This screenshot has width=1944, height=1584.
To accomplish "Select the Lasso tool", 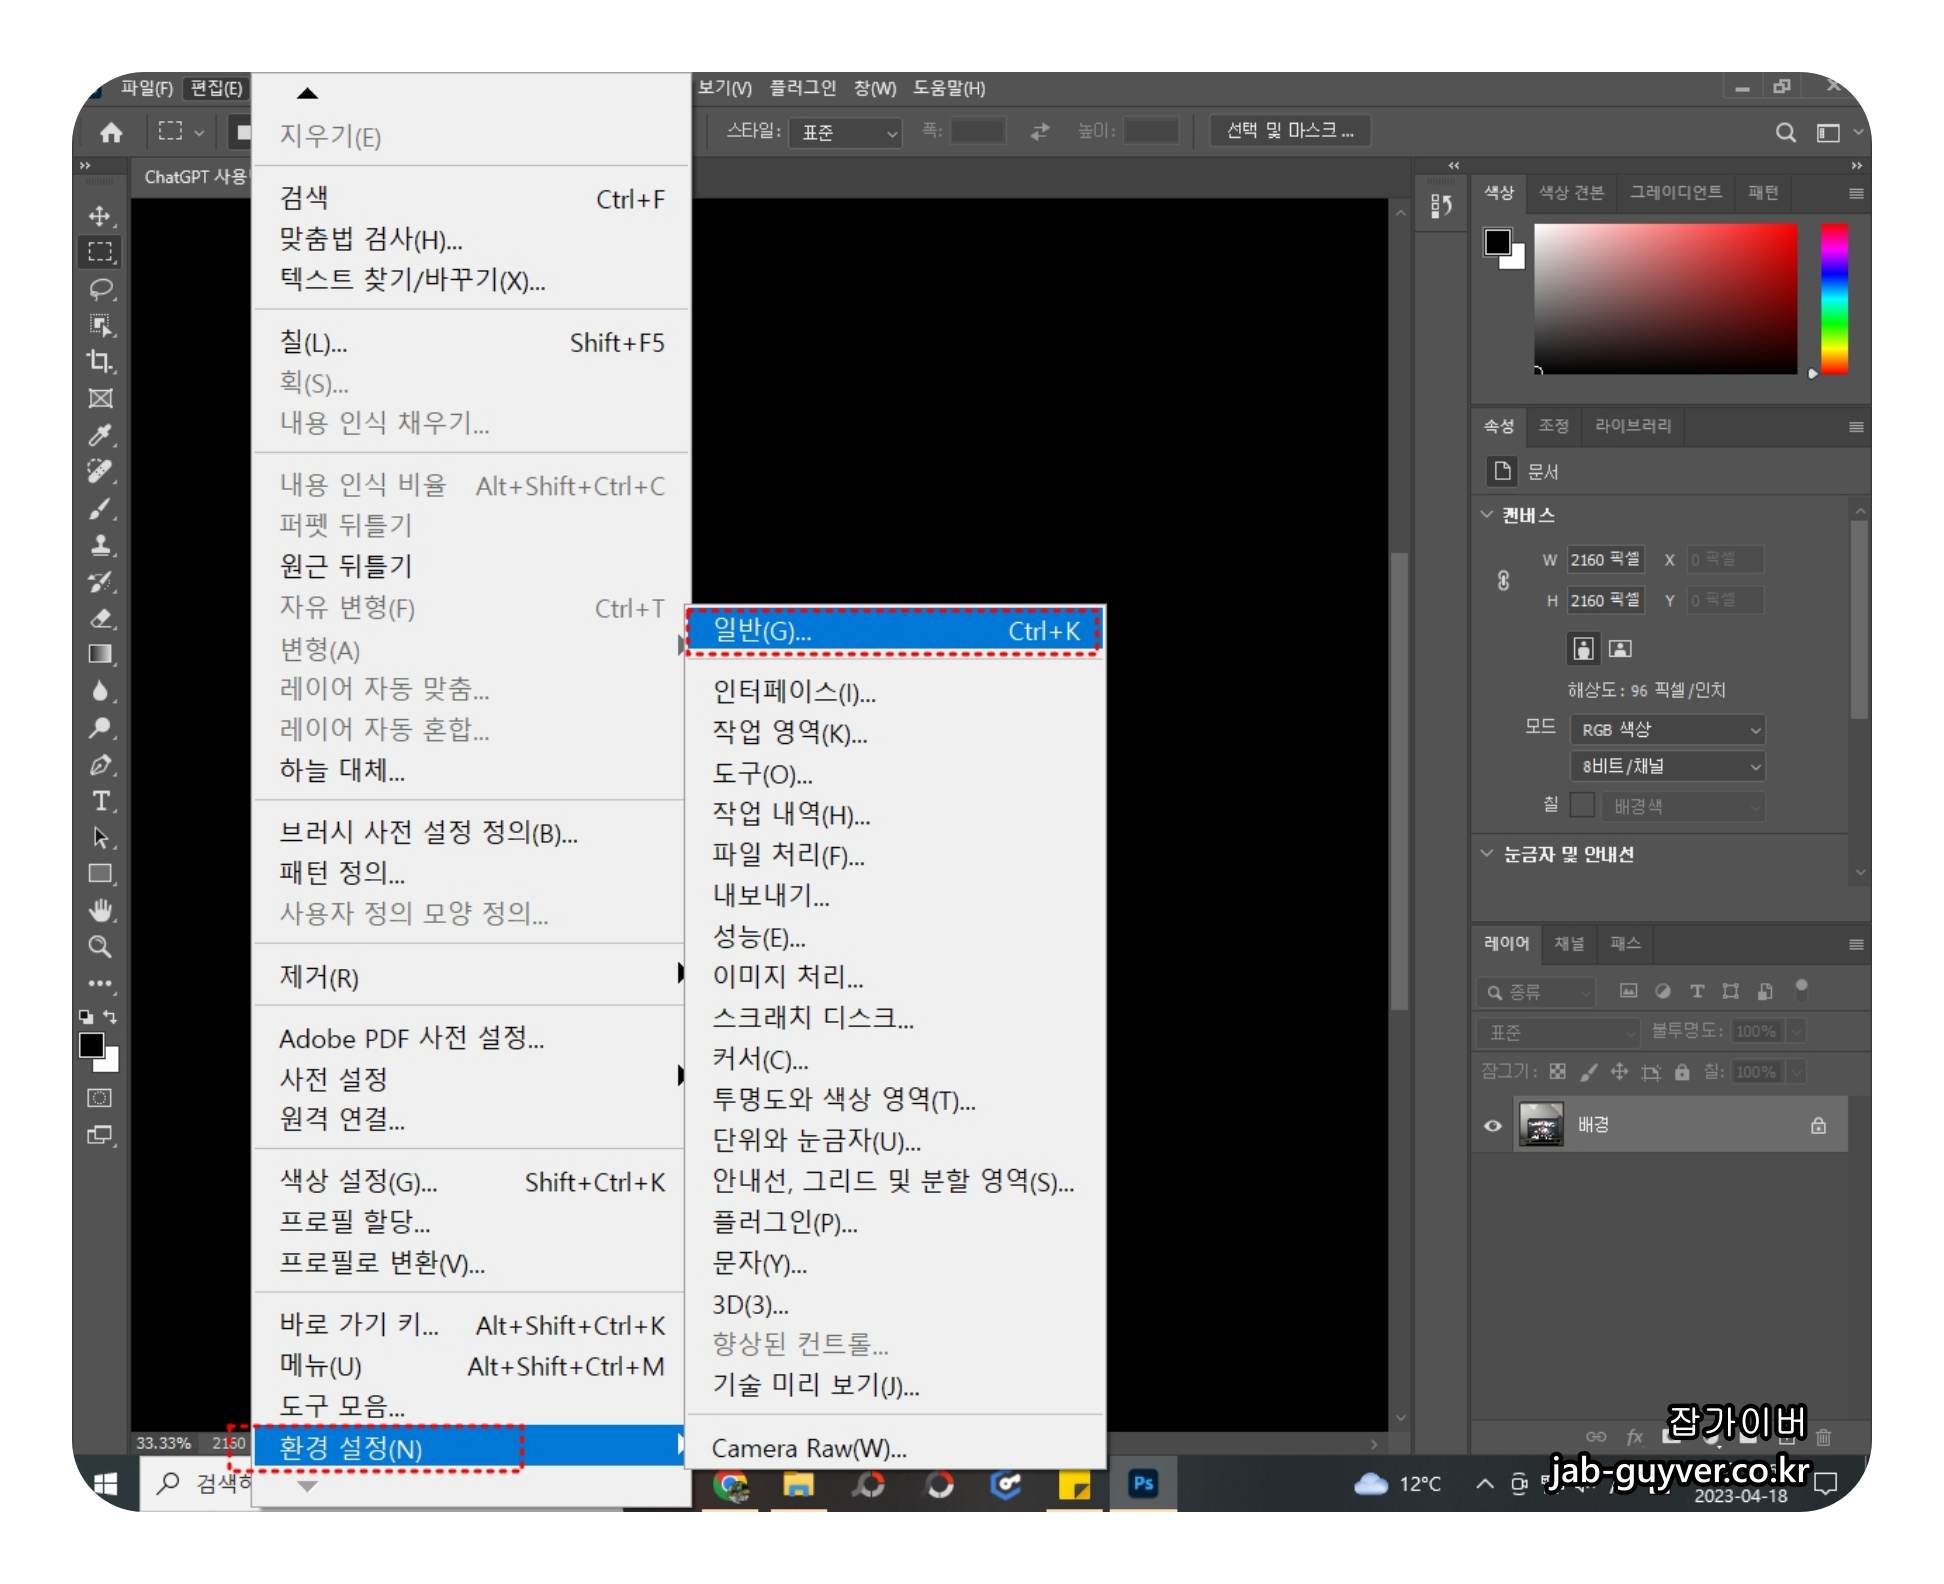I will [x=100, y=289].
